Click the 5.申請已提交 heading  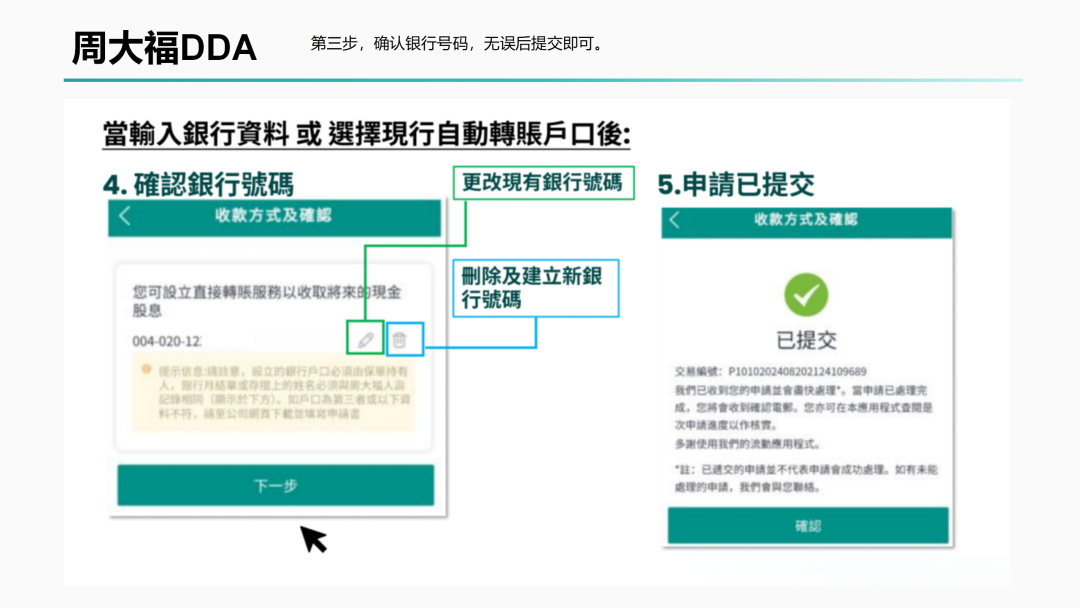736,185
